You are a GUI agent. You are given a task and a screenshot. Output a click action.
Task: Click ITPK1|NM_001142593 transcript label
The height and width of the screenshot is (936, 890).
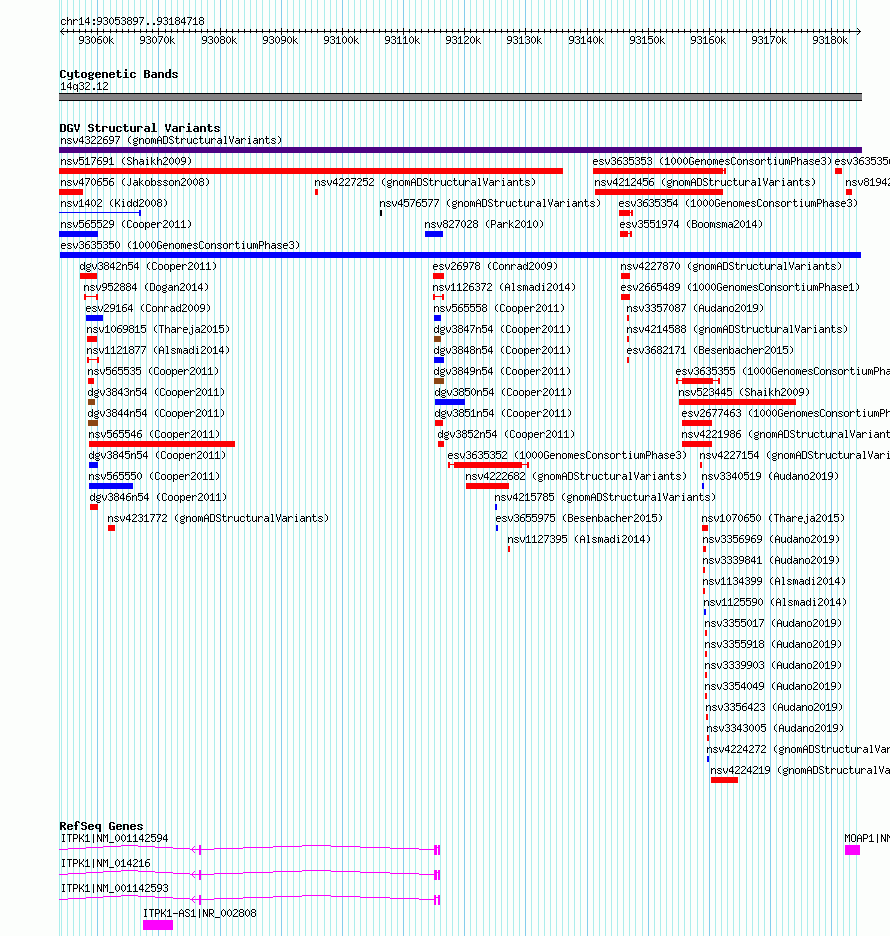click(x=115, y=888)
